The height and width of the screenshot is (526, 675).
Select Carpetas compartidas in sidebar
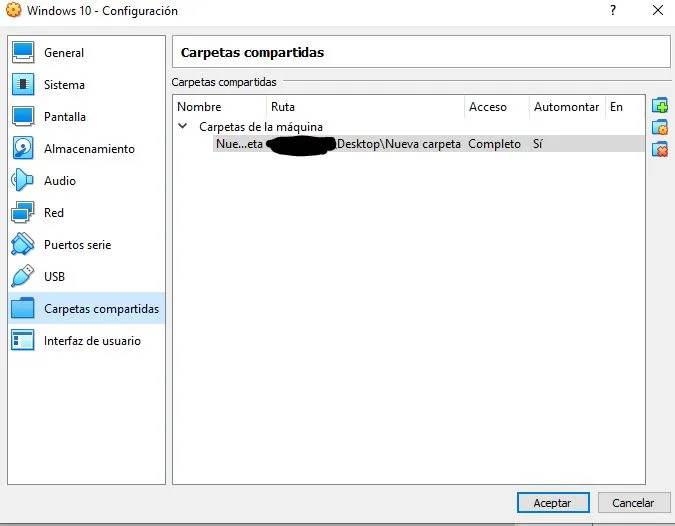[87, 308]
